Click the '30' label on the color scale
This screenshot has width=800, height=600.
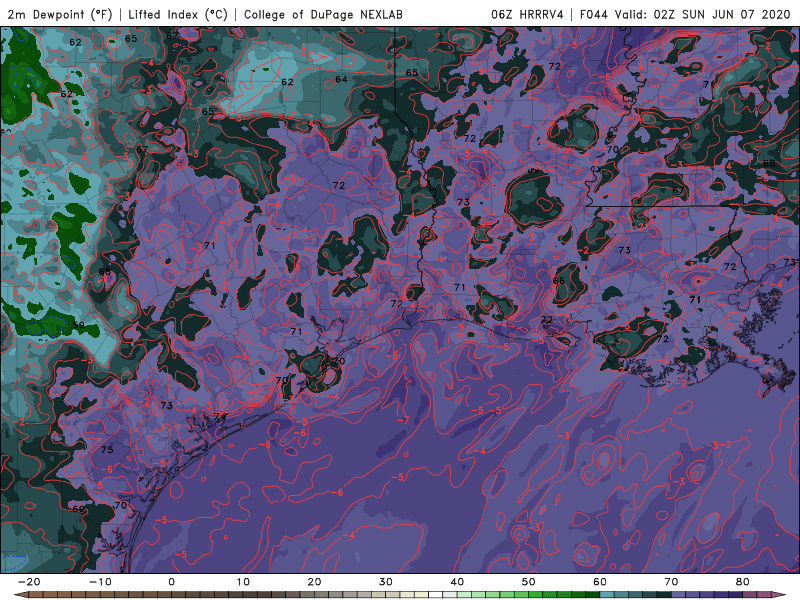(386, 582)
